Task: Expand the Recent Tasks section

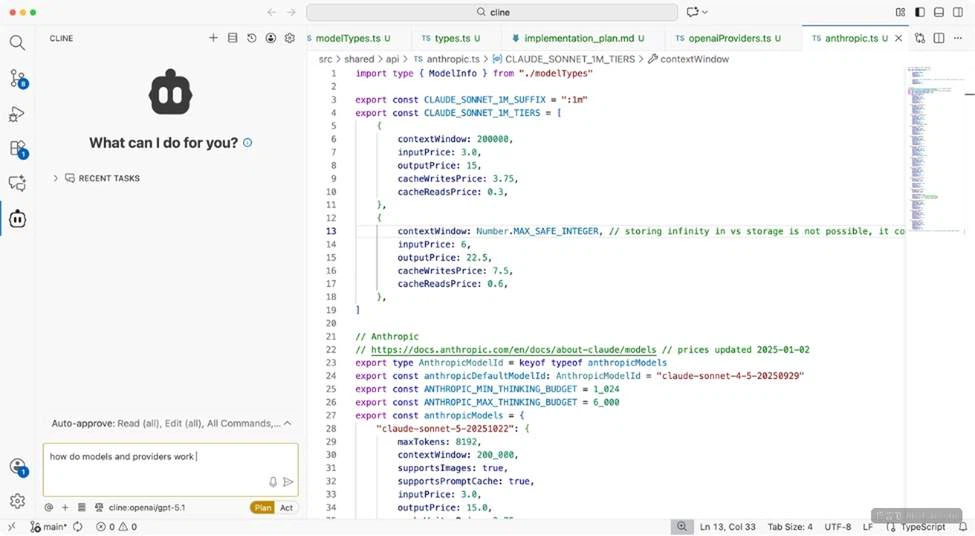Action: click(x=96, y=178)
